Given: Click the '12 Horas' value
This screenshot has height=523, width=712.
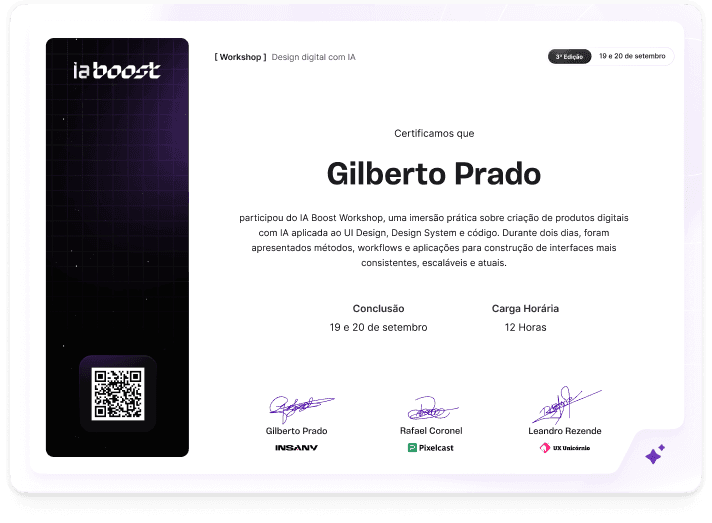Looking at the screenshot, I should point(525,327).
